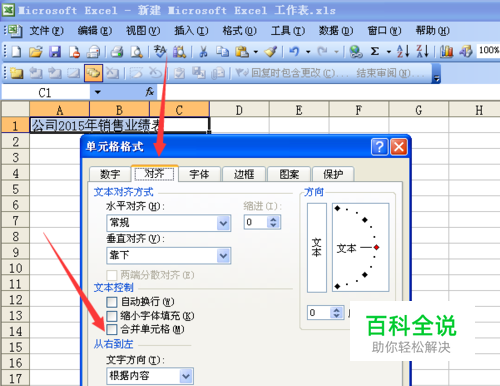
Task: Open the 窗口 Window menu
Action: 384,31
